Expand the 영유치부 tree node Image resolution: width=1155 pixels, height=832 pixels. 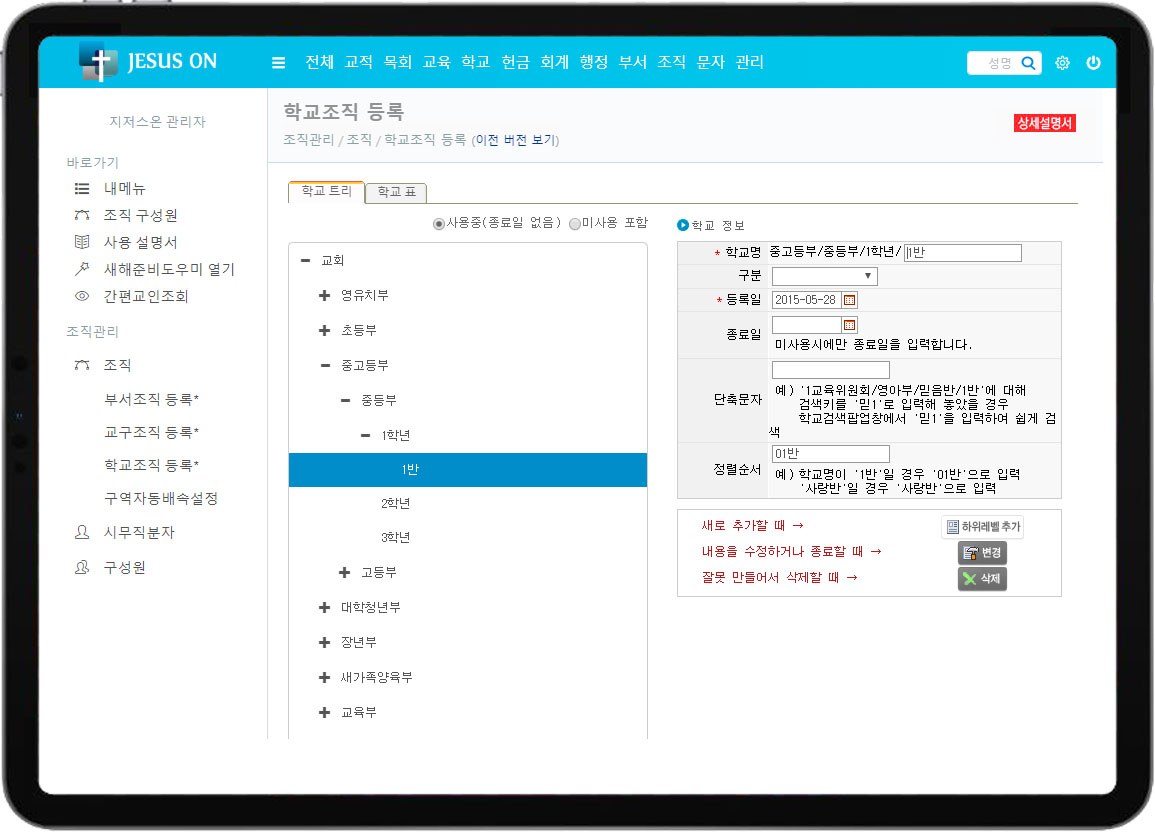tap(324, 295)
